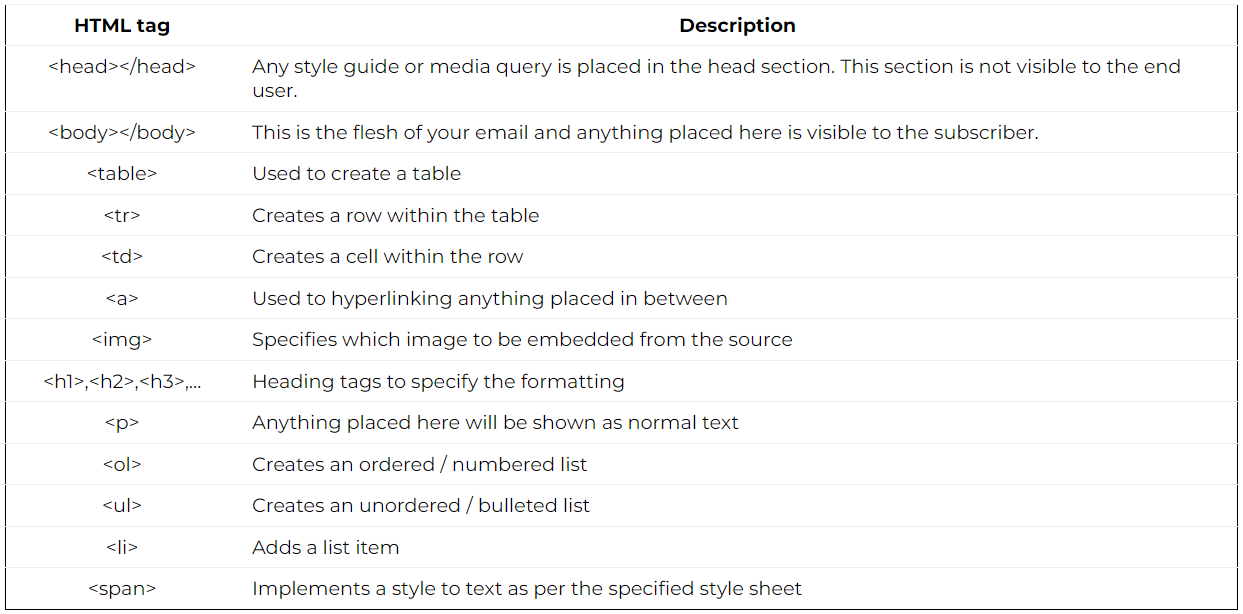Click the <li> tag cell

click(122, 547)
